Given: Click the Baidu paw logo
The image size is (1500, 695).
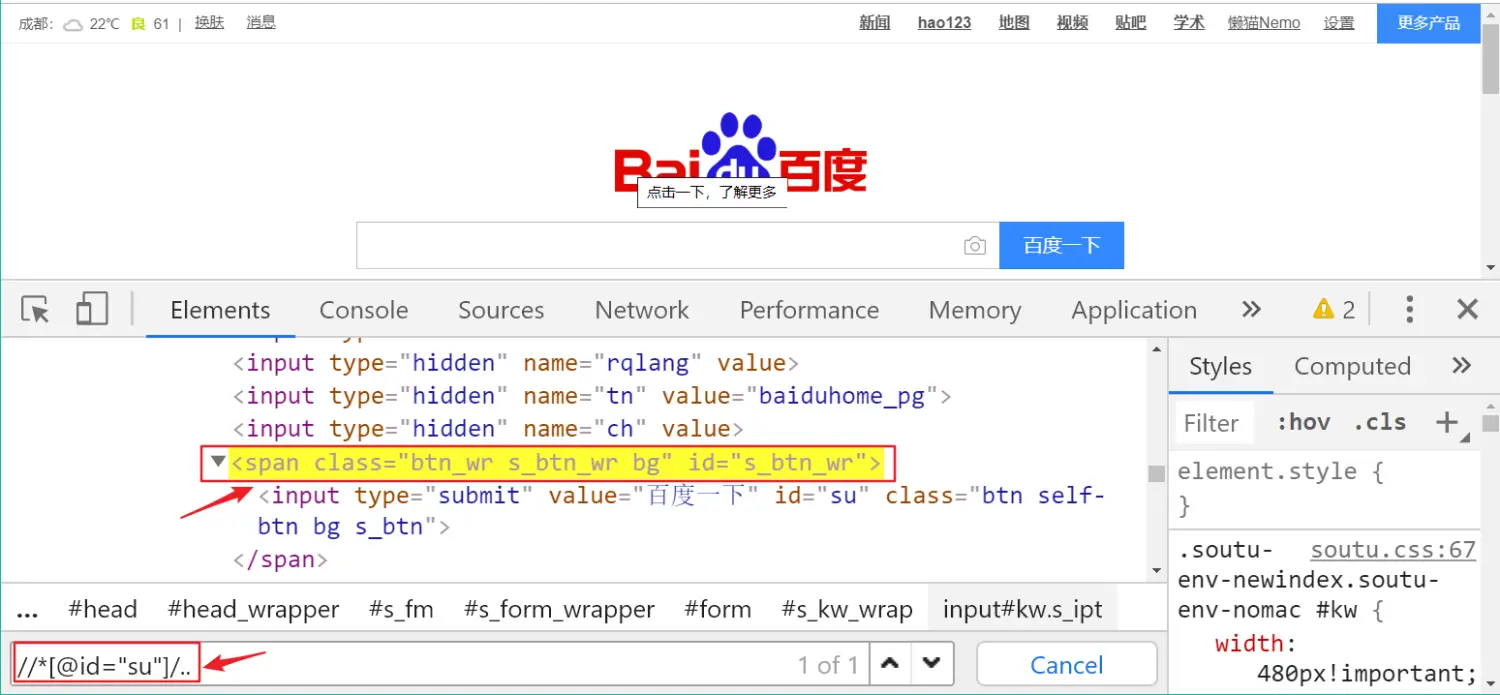Looking at the screenshot, I should pyautogui.click(x=740, y=152).
